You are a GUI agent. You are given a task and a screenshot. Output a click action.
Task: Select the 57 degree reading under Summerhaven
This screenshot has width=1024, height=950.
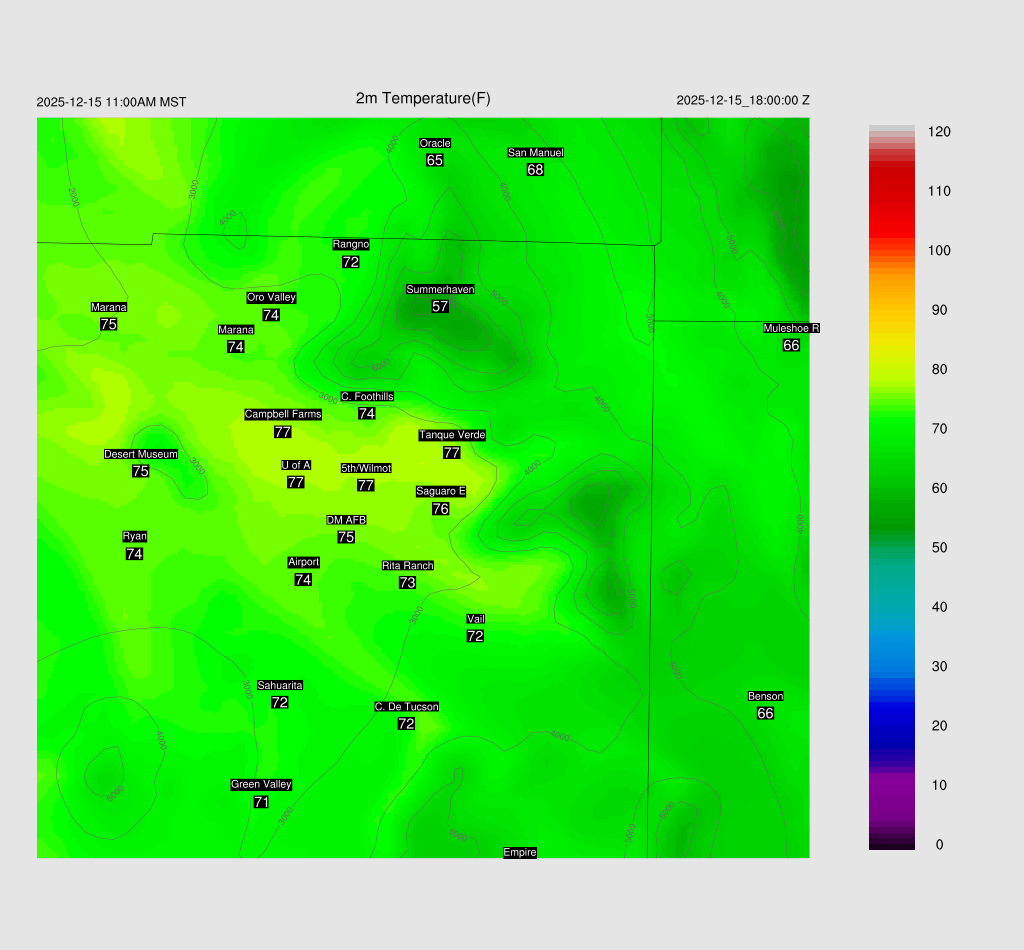pyautogui.click(x=440, y=306)
